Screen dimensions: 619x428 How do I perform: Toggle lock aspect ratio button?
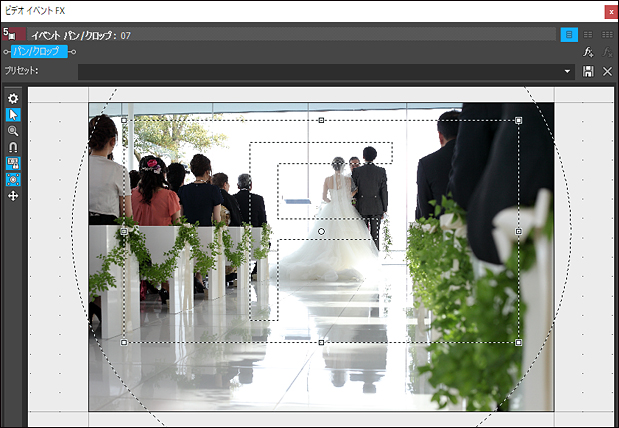click(x=13, y=163)
